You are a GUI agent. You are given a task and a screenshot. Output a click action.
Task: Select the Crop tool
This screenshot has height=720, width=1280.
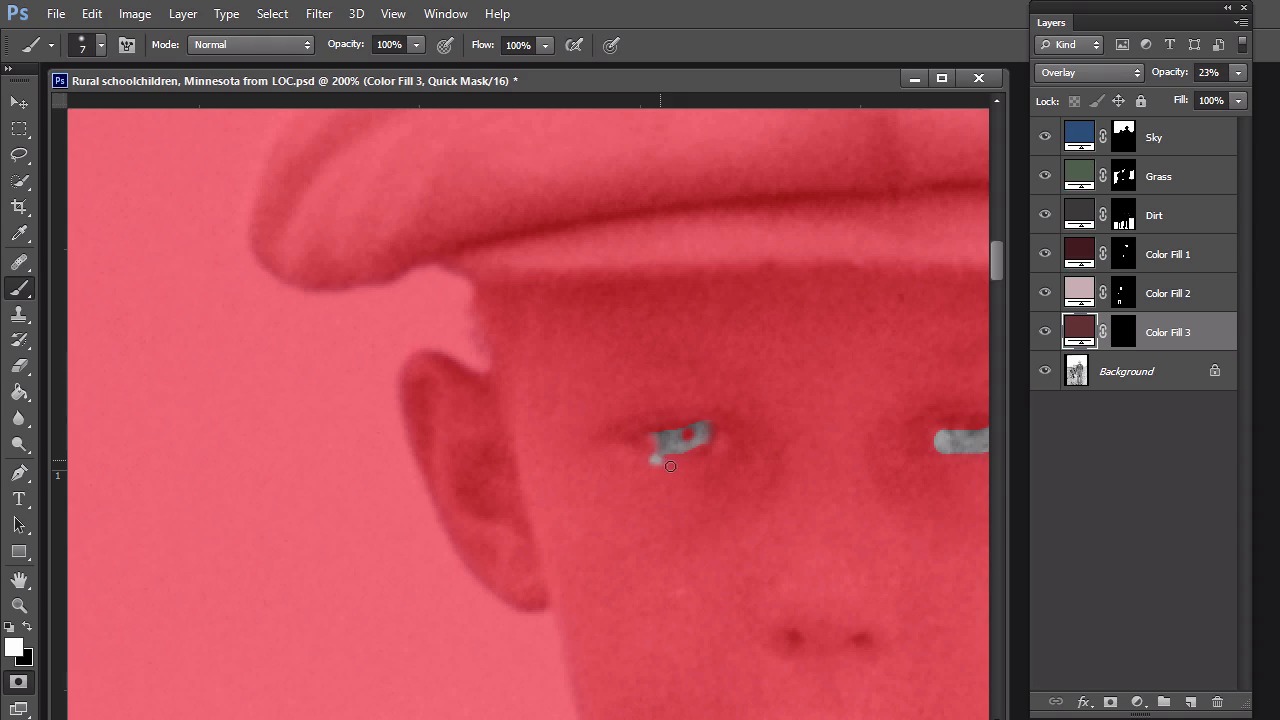point(19,206)
